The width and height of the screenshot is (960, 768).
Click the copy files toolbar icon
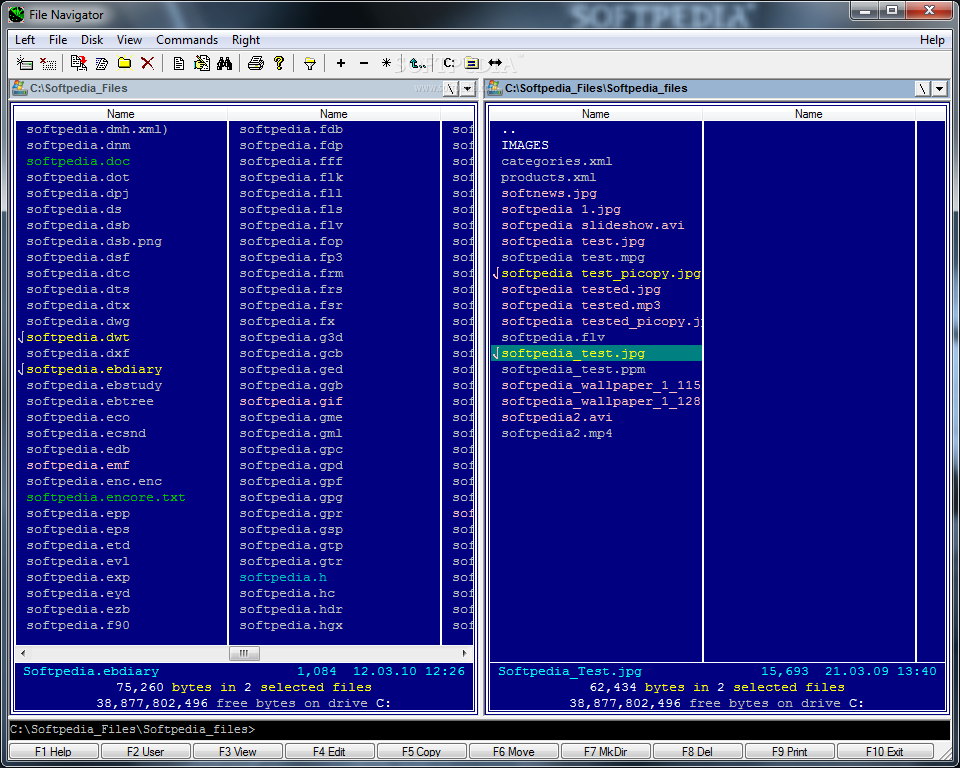coord(78,63)
